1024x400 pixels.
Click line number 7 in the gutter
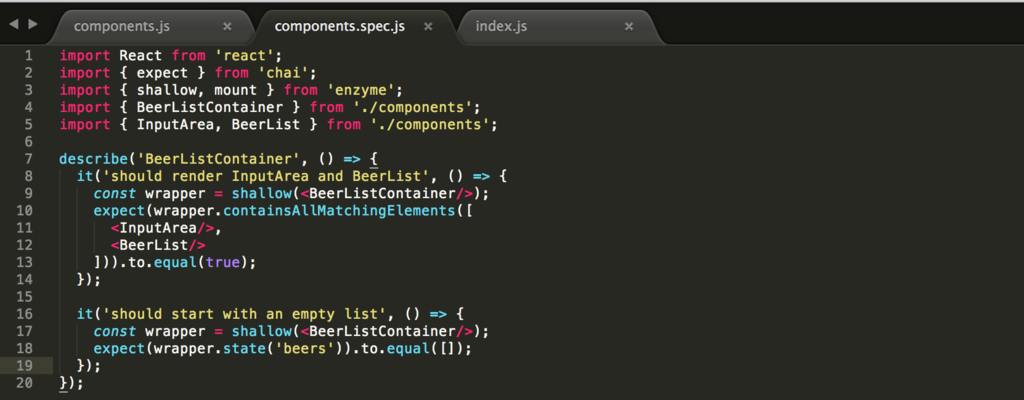tap(29, 159)
